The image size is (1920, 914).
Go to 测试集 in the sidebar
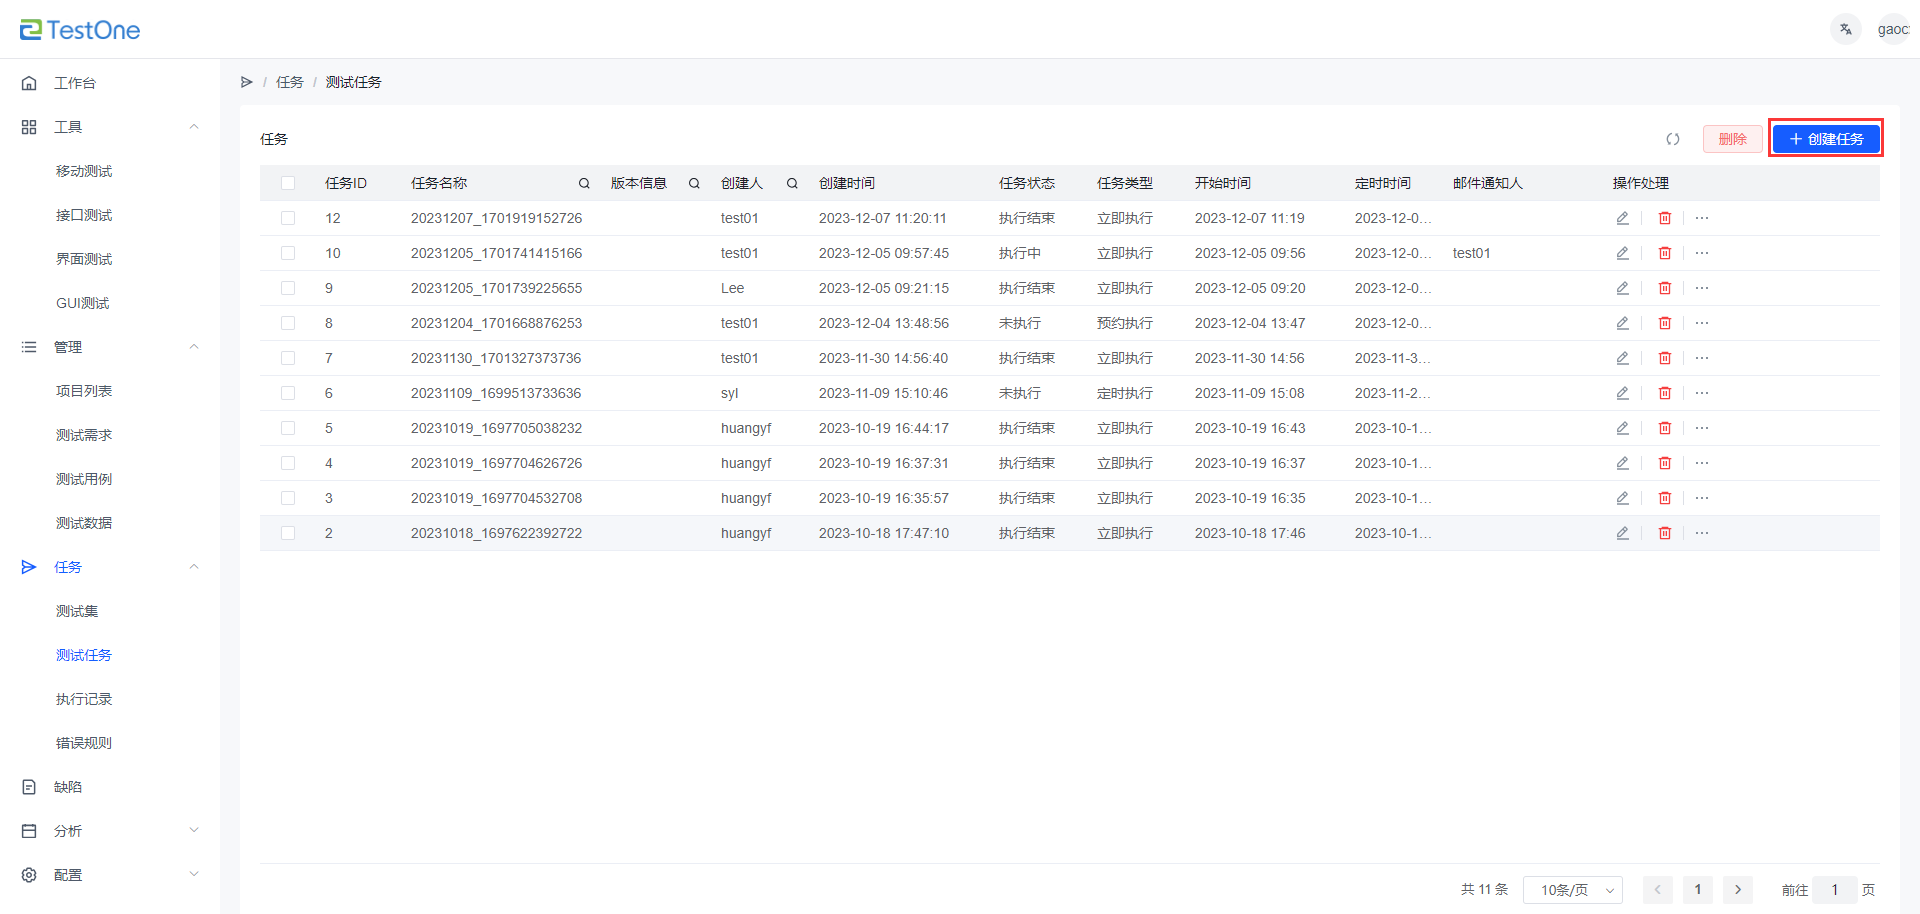(77, 611)
